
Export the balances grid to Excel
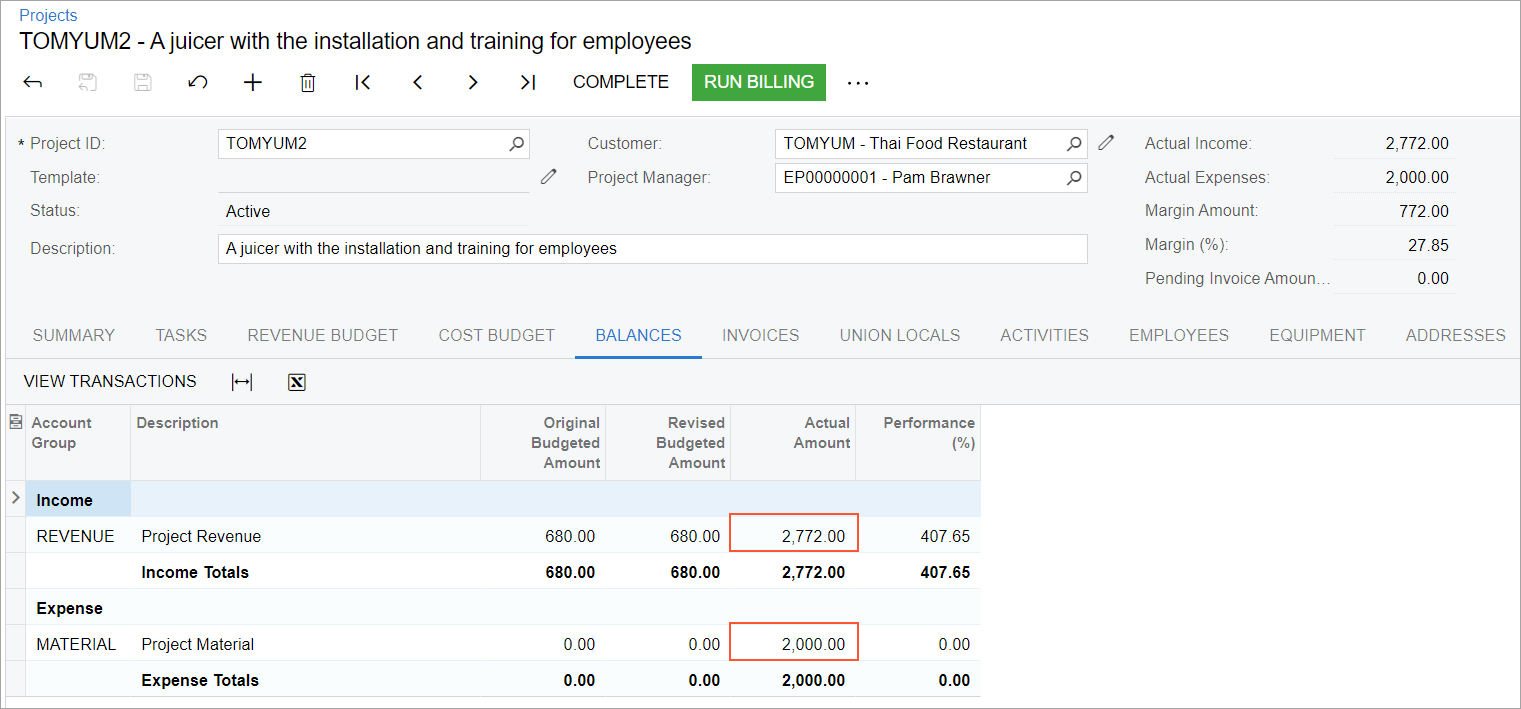(296, 381)
